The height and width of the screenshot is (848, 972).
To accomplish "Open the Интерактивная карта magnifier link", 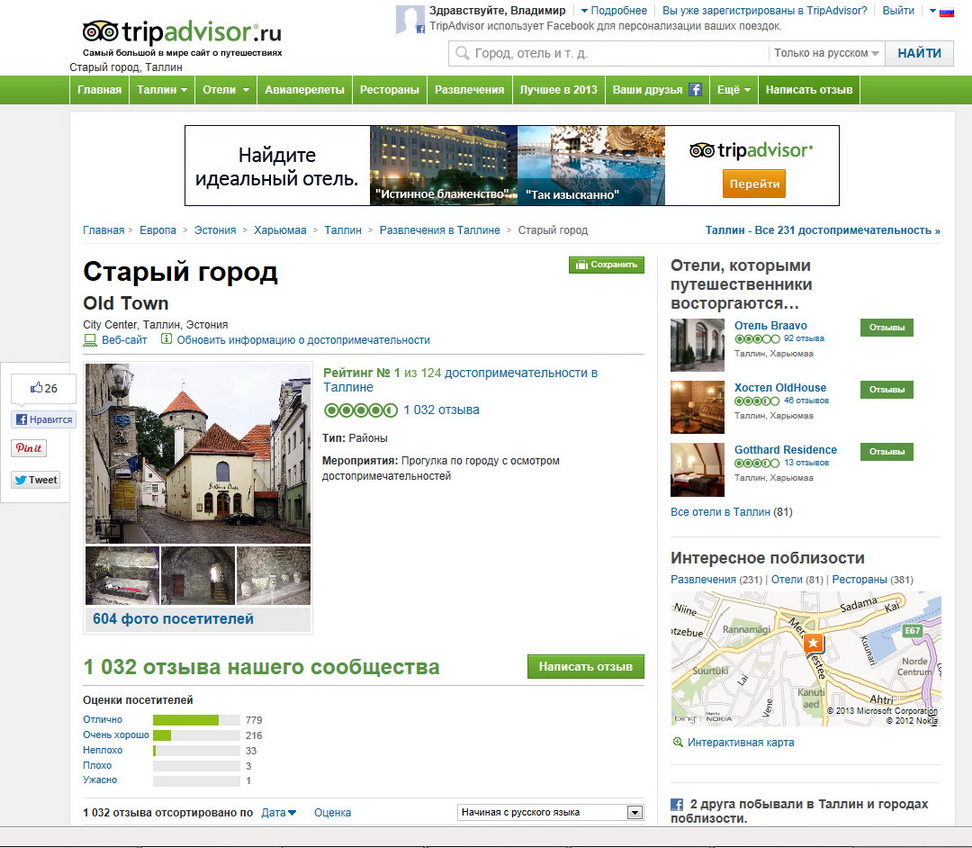I will pyautogui.click(x=679, y=742).
